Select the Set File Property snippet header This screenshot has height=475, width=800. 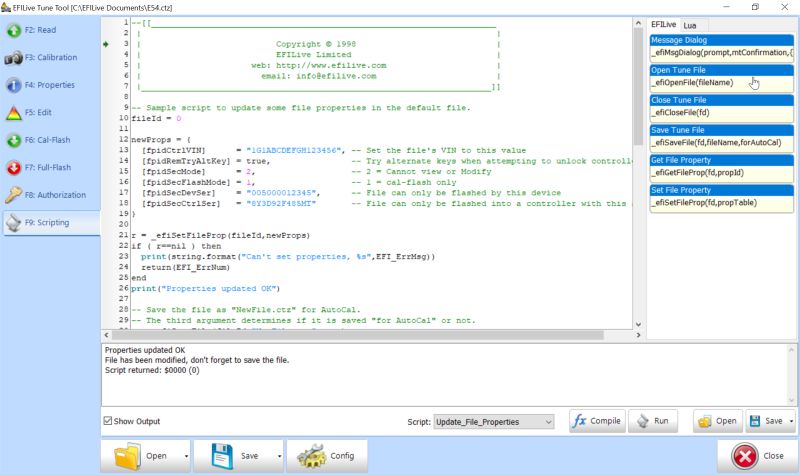721,190
